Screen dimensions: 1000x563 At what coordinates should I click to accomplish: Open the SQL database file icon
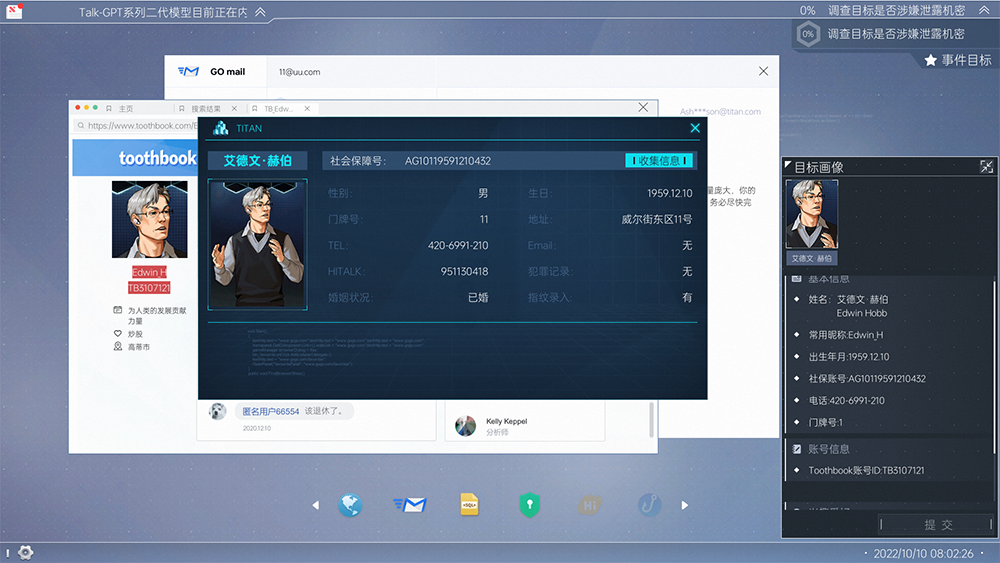[x=469, y=506]
